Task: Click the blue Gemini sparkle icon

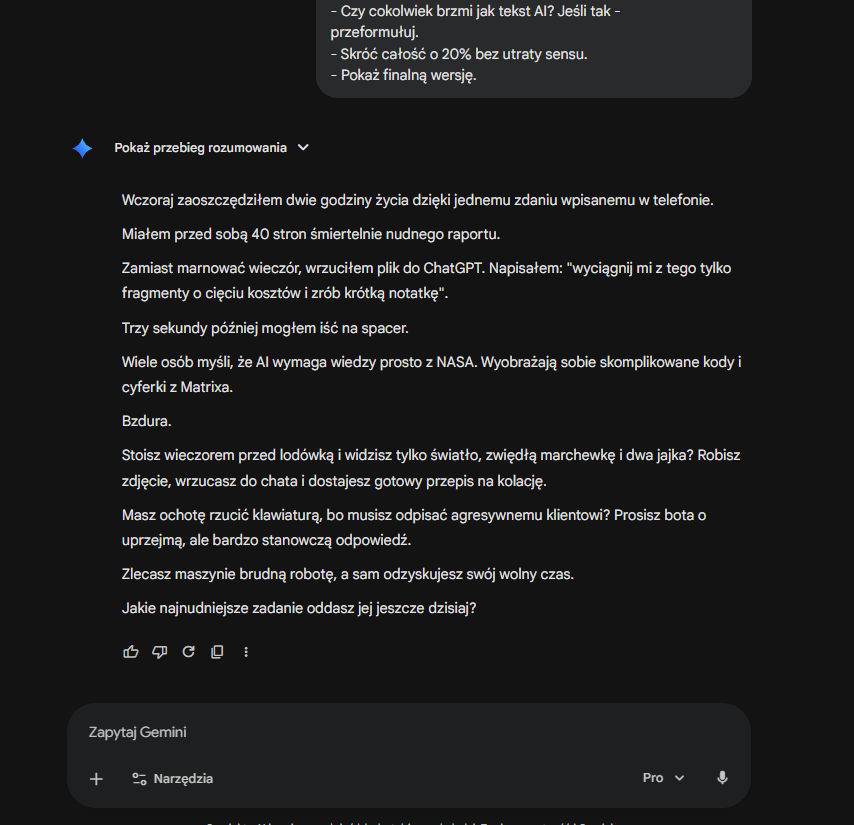Action: click(82, 148)
